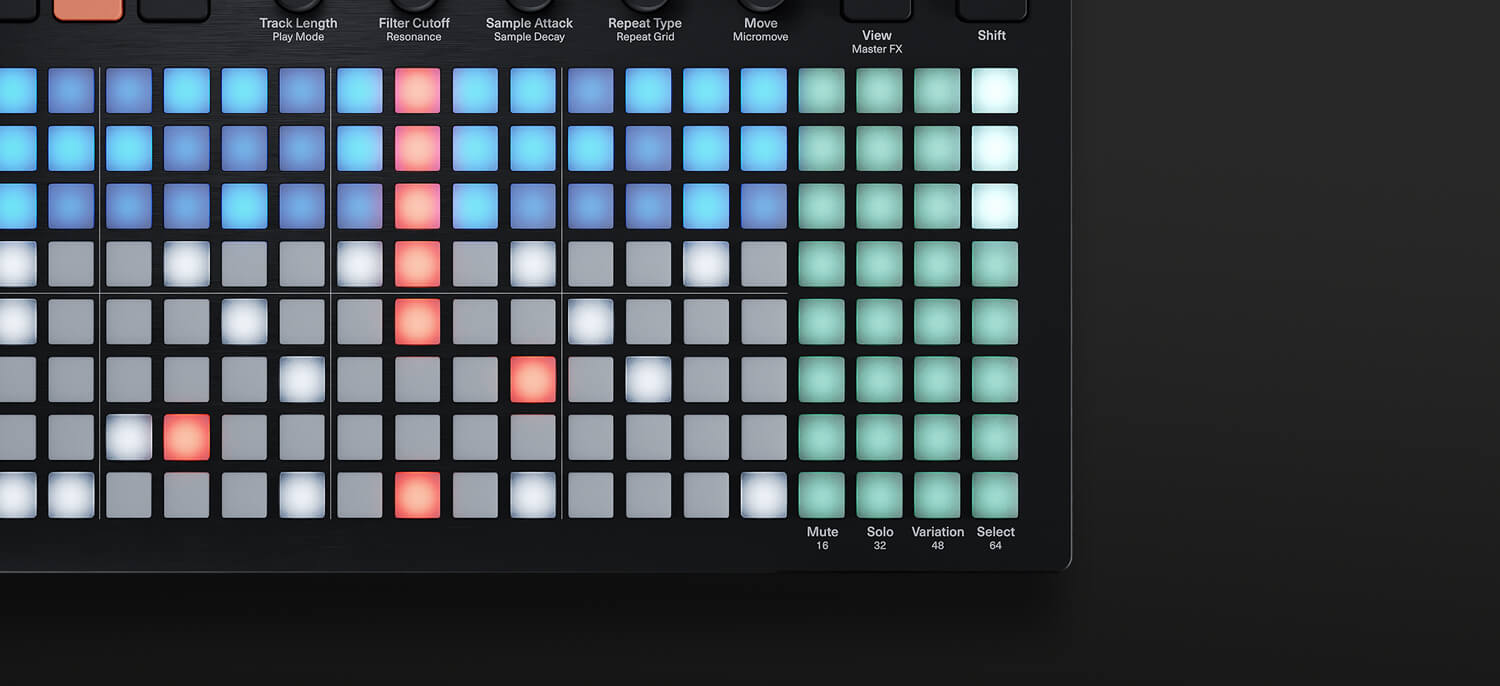Click the Micromove label
Screen dimensions: 1500x686
[x=760, y=37]
